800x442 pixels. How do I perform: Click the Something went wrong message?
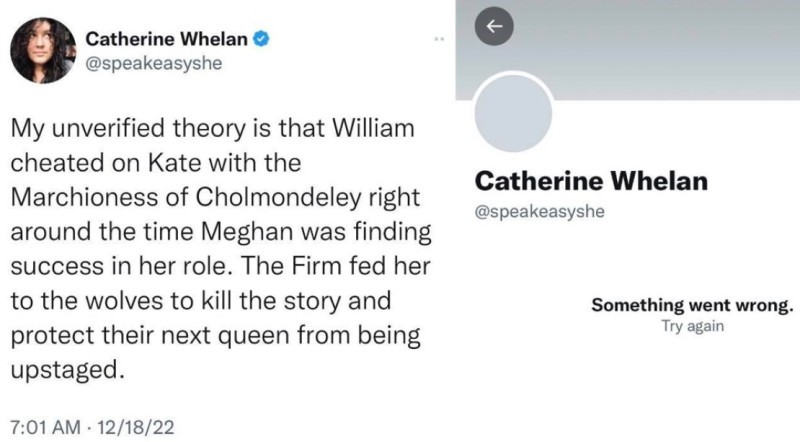tap(692, 305)
